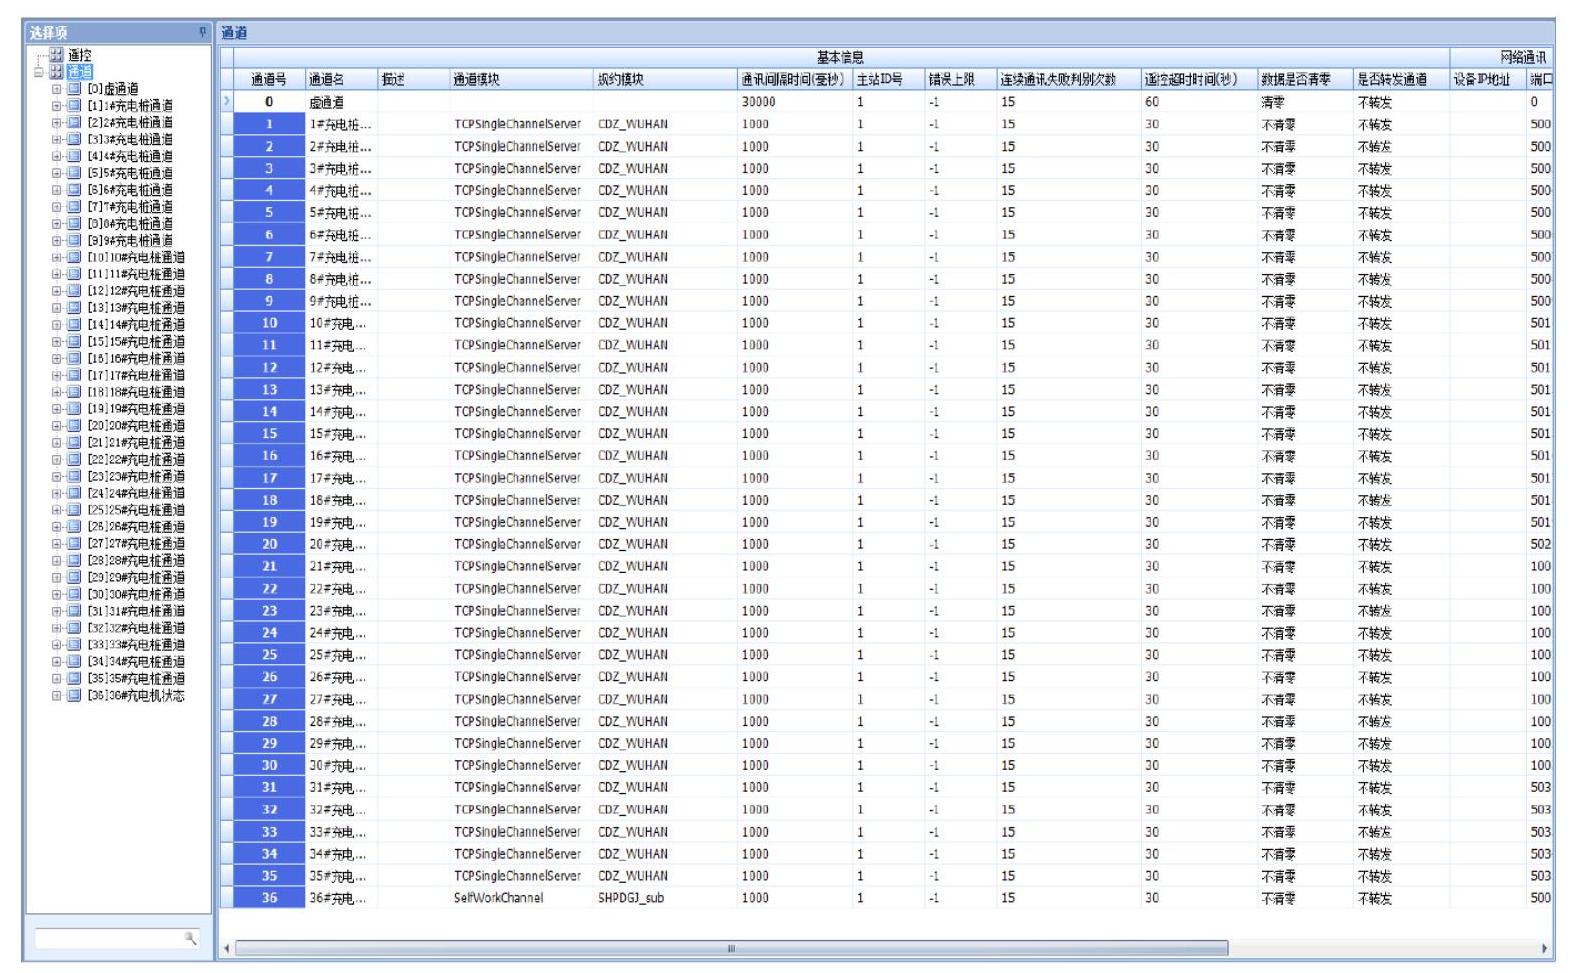Sort by 通道号 column header
This screenshot has width=1574, height=973.
[x=268, y=79]
